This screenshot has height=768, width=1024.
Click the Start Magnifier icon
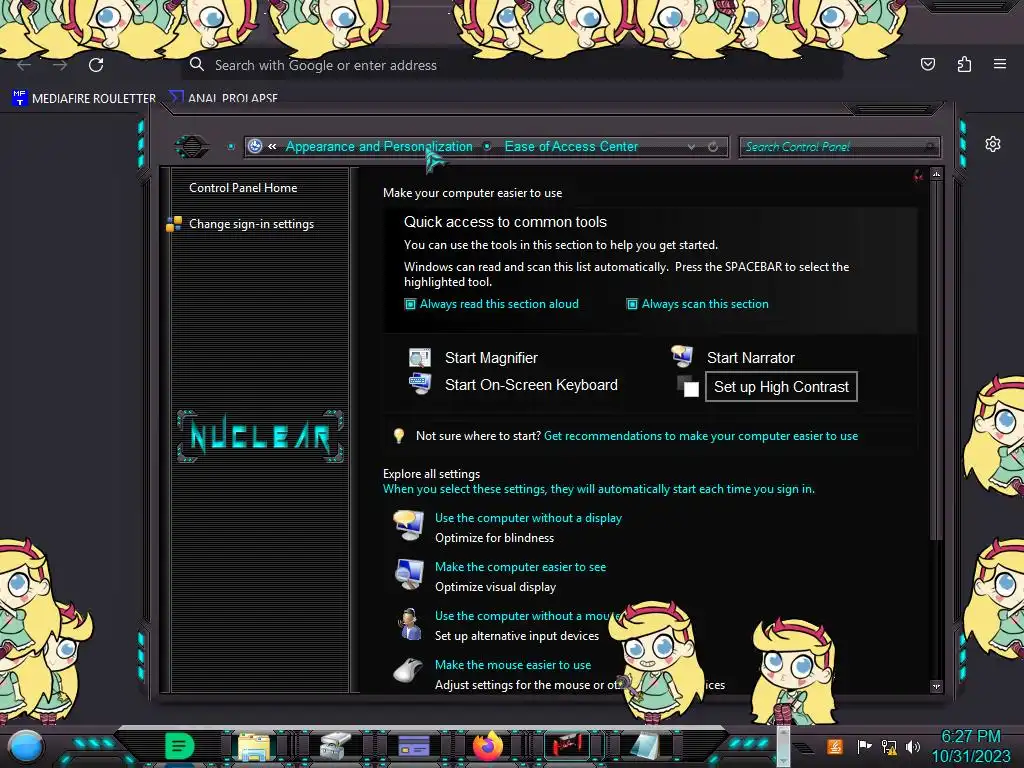pyautogui.click(x=419, y=357)
